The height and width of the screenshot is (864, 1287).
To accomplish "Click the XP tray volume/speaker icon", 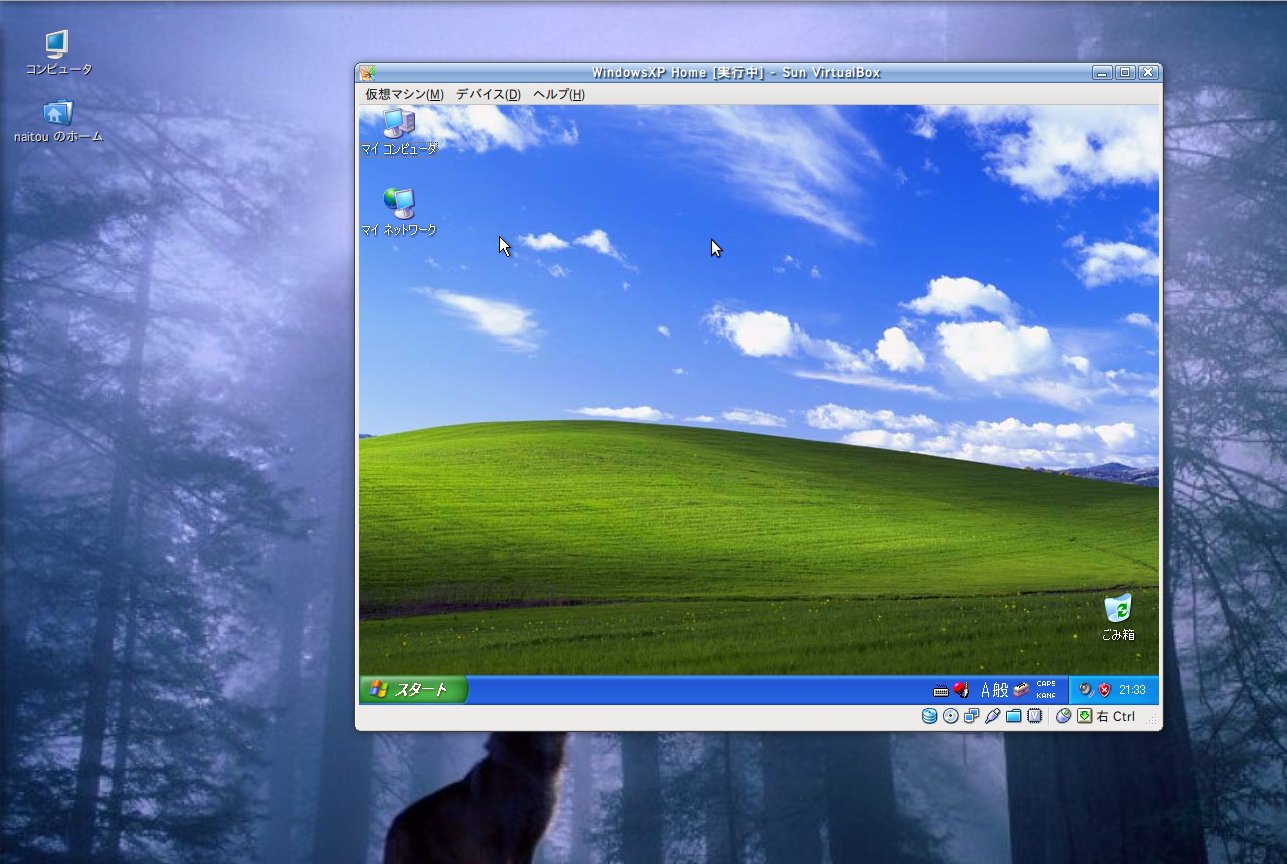I will (x=1085, y=689).
